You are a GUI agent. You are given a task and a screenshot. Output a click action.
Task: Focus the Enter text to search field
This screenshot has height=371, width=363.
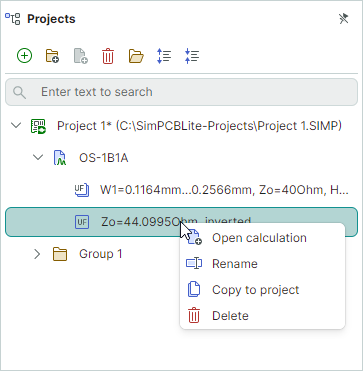(182, 92)
